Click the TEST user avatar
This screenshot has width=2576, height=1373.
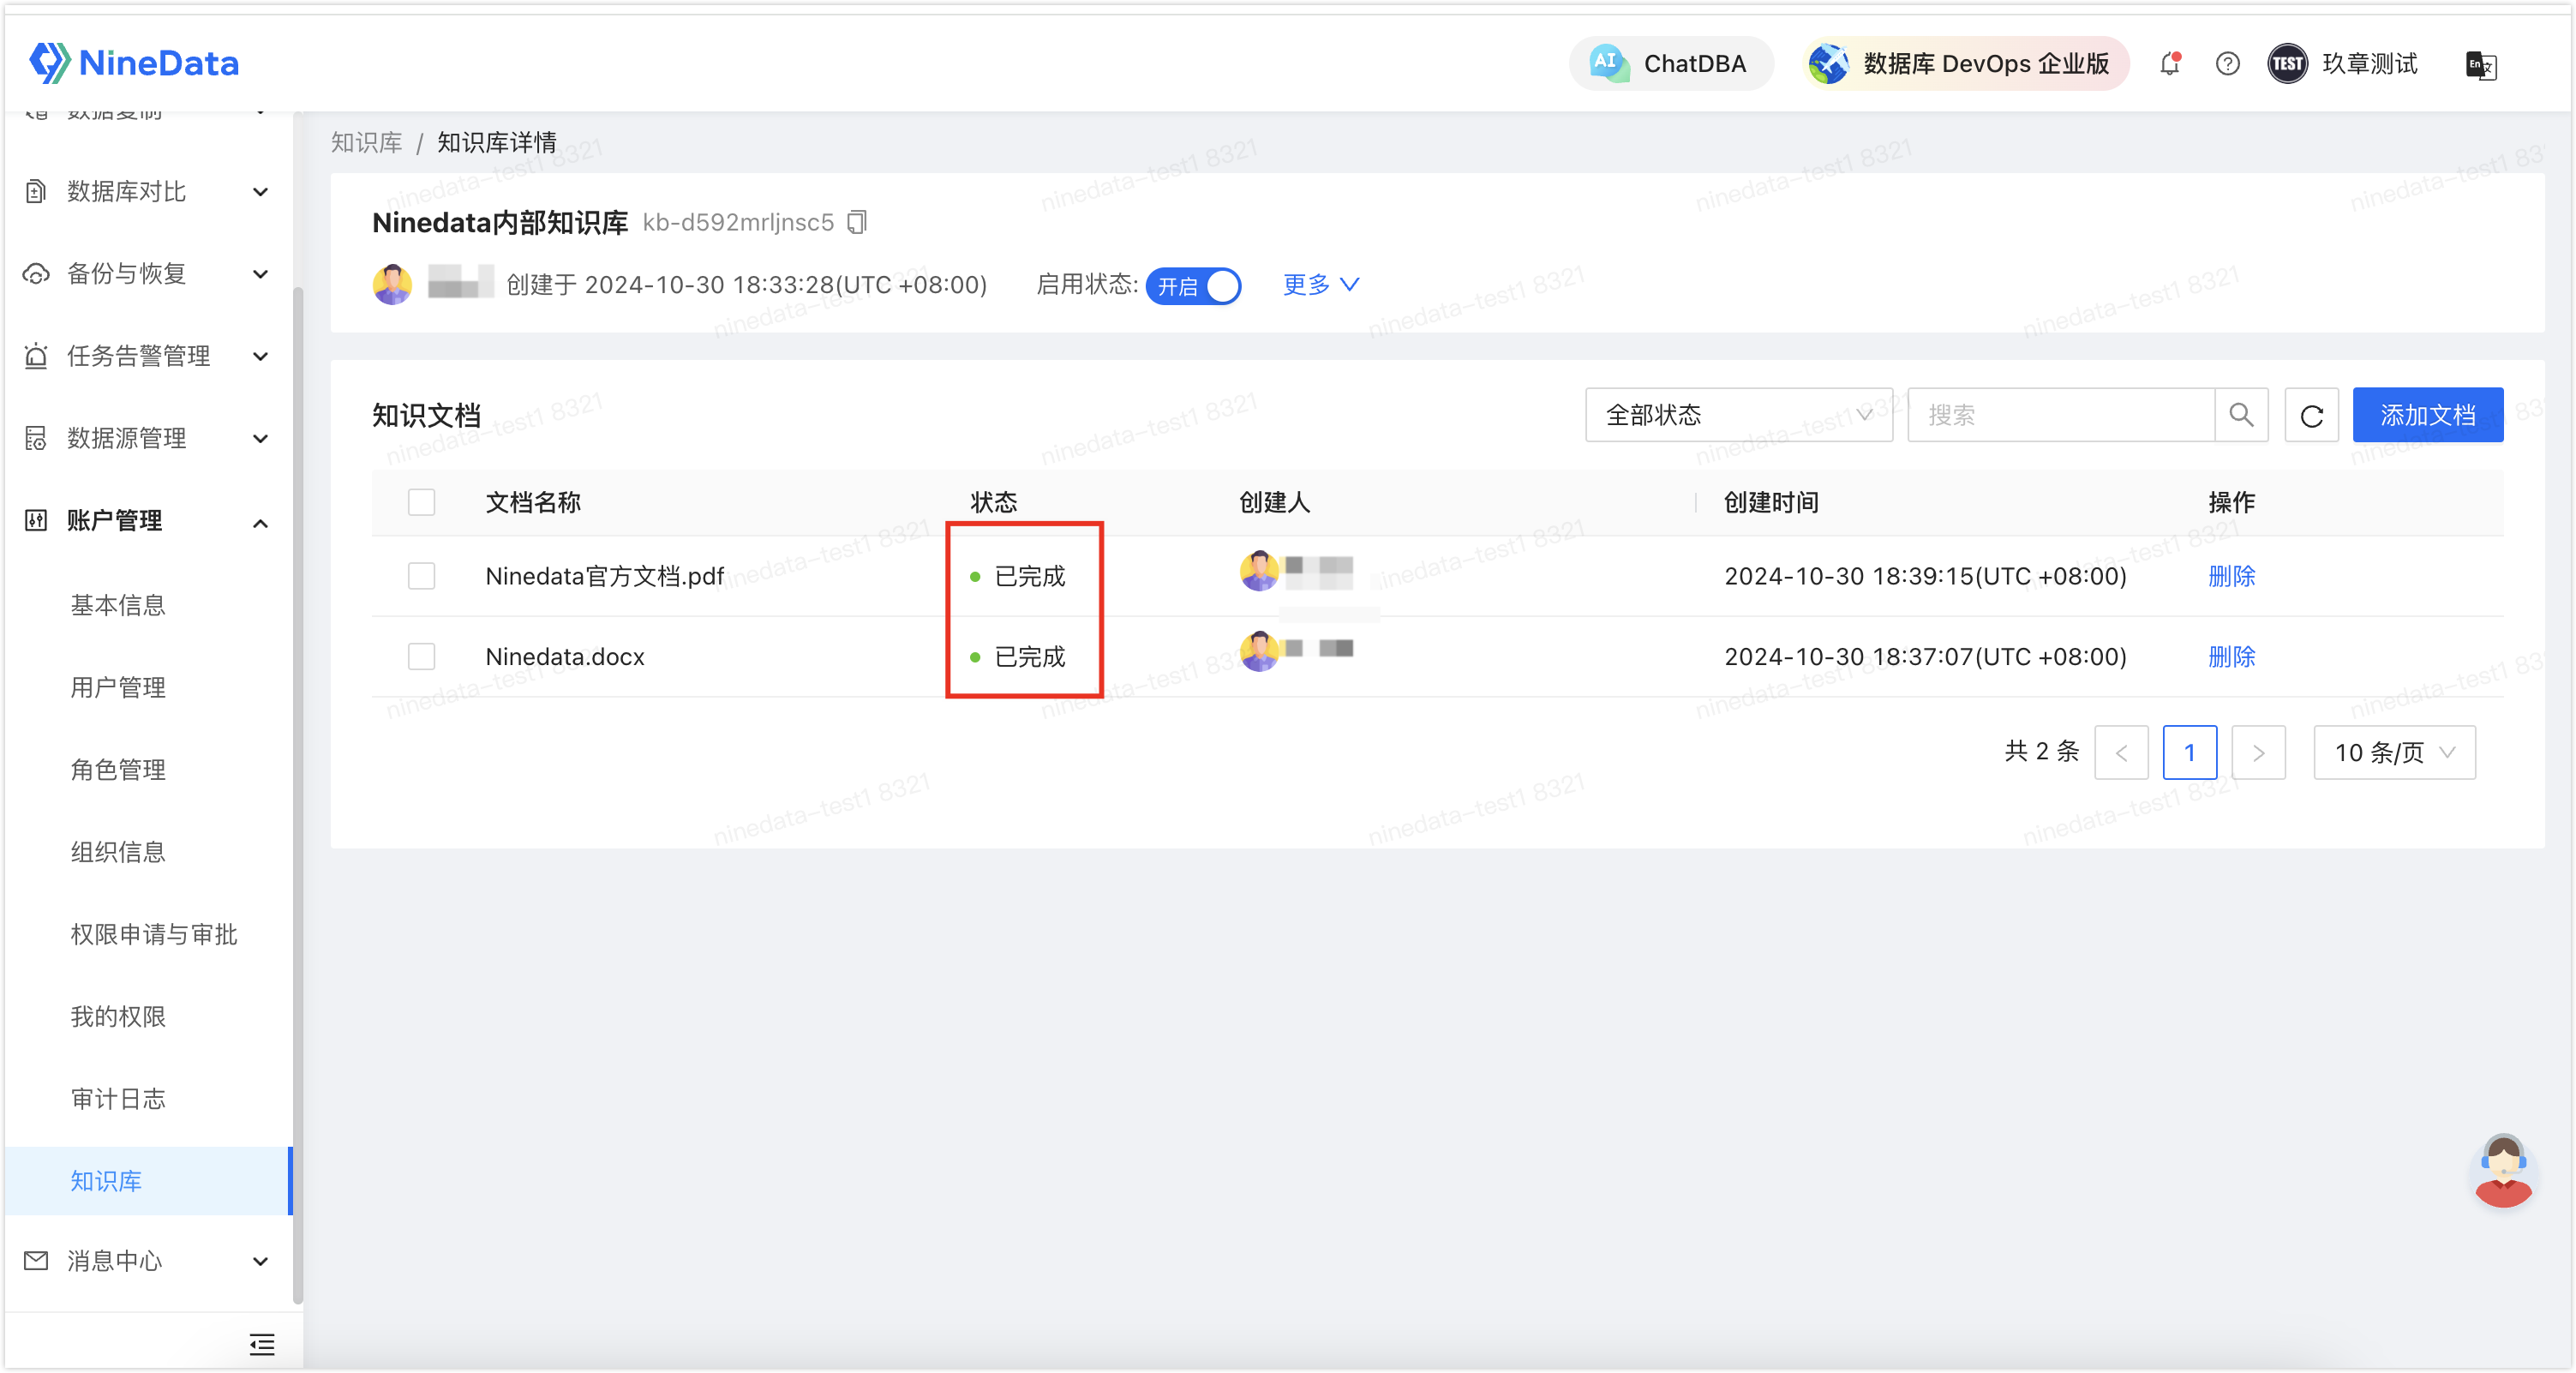[x=2287, y=64]
